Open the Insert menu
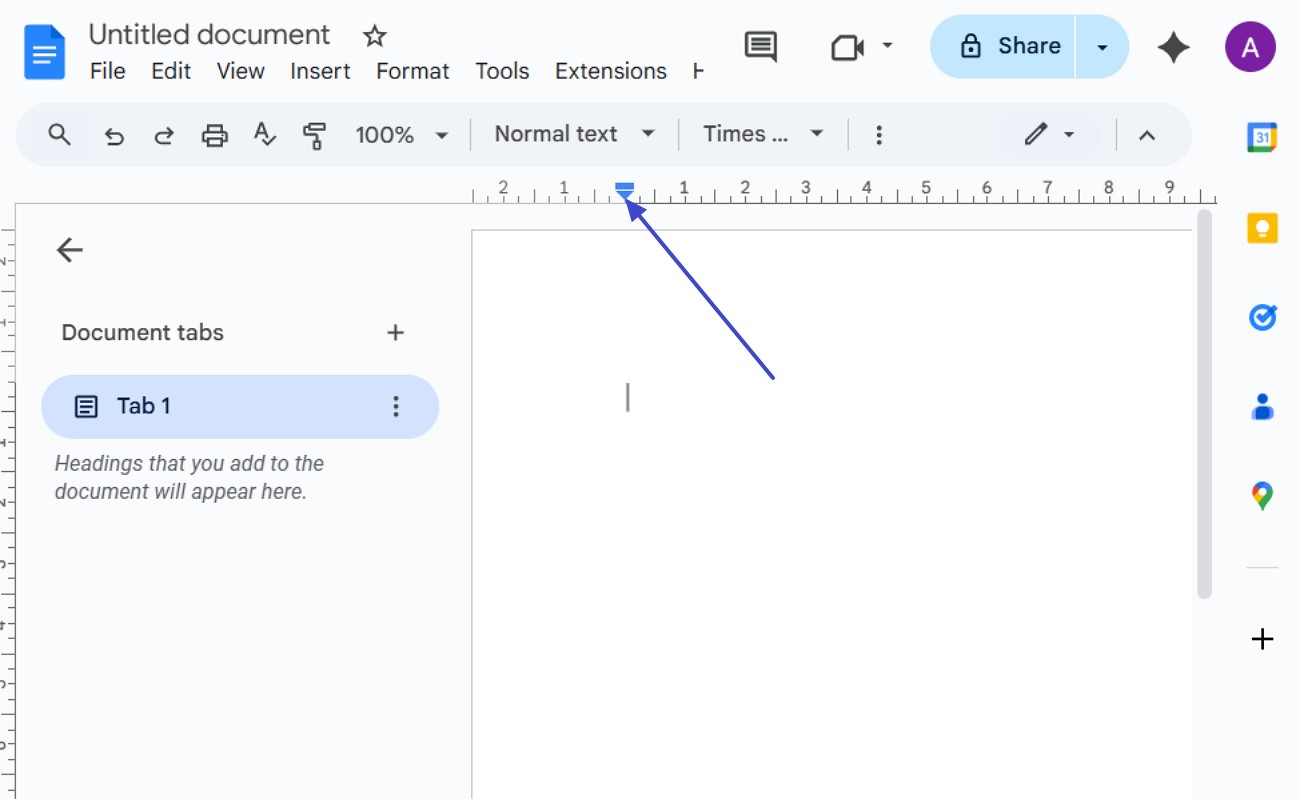 (x=320, y=71)
